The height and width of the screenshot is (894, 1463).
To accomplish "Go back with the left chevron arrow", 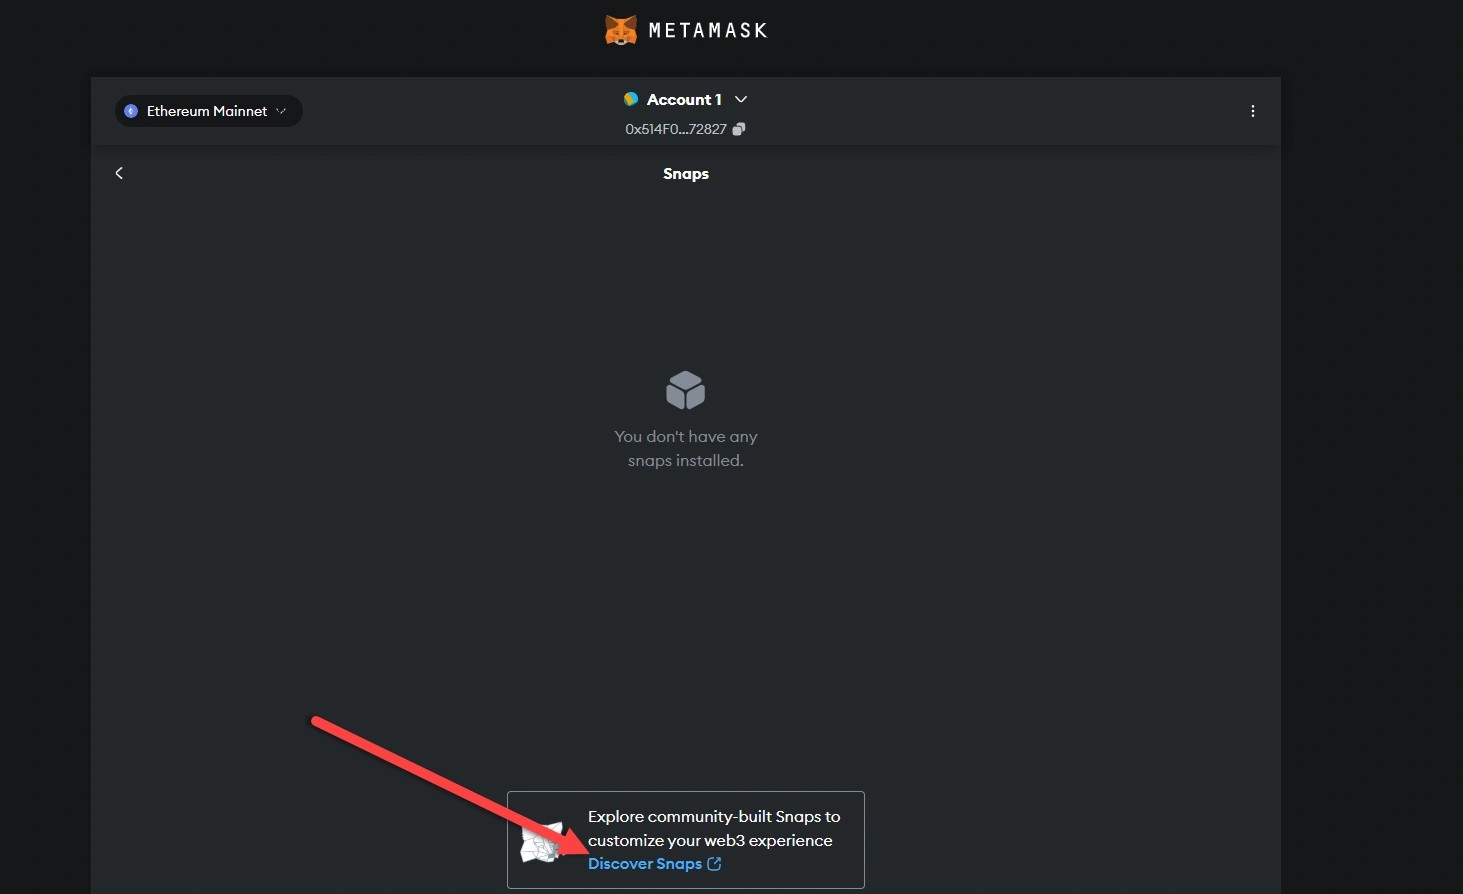I will pyautogui.click(x=119, y=173).
